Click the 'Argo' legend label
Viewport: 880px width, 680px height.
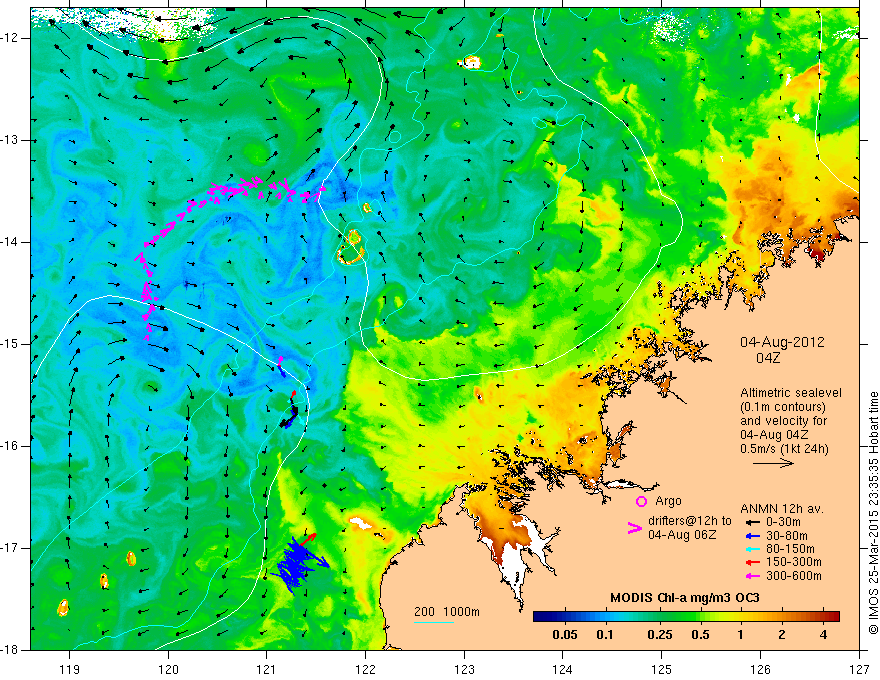coord(668,501)
